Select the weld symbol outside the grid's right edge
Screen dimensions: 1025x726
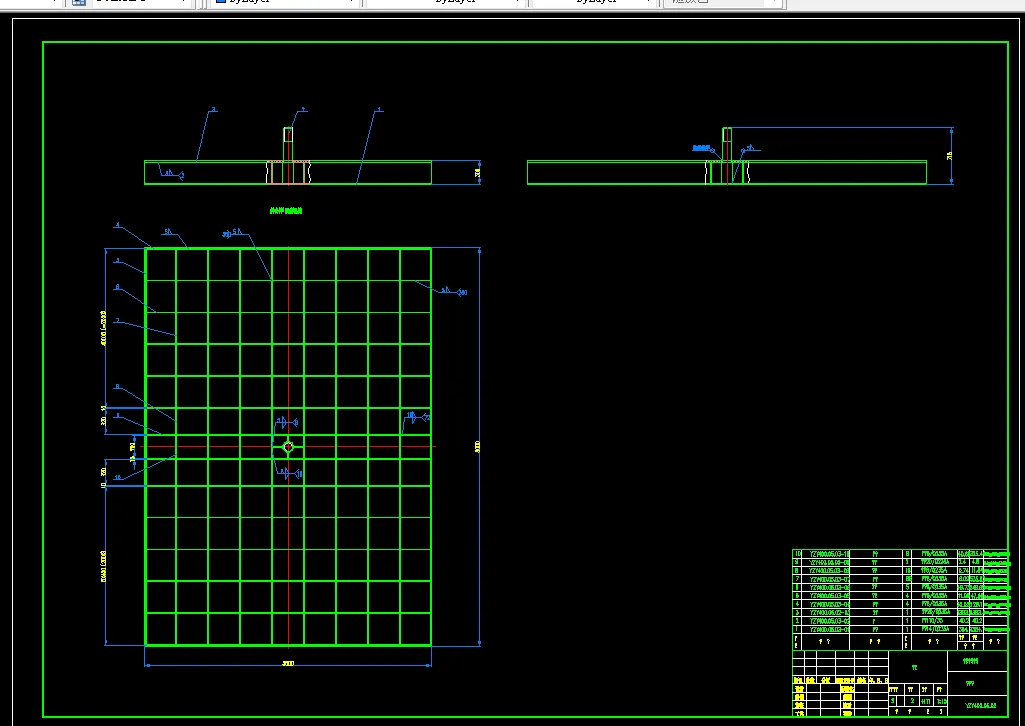click(453, 291)
